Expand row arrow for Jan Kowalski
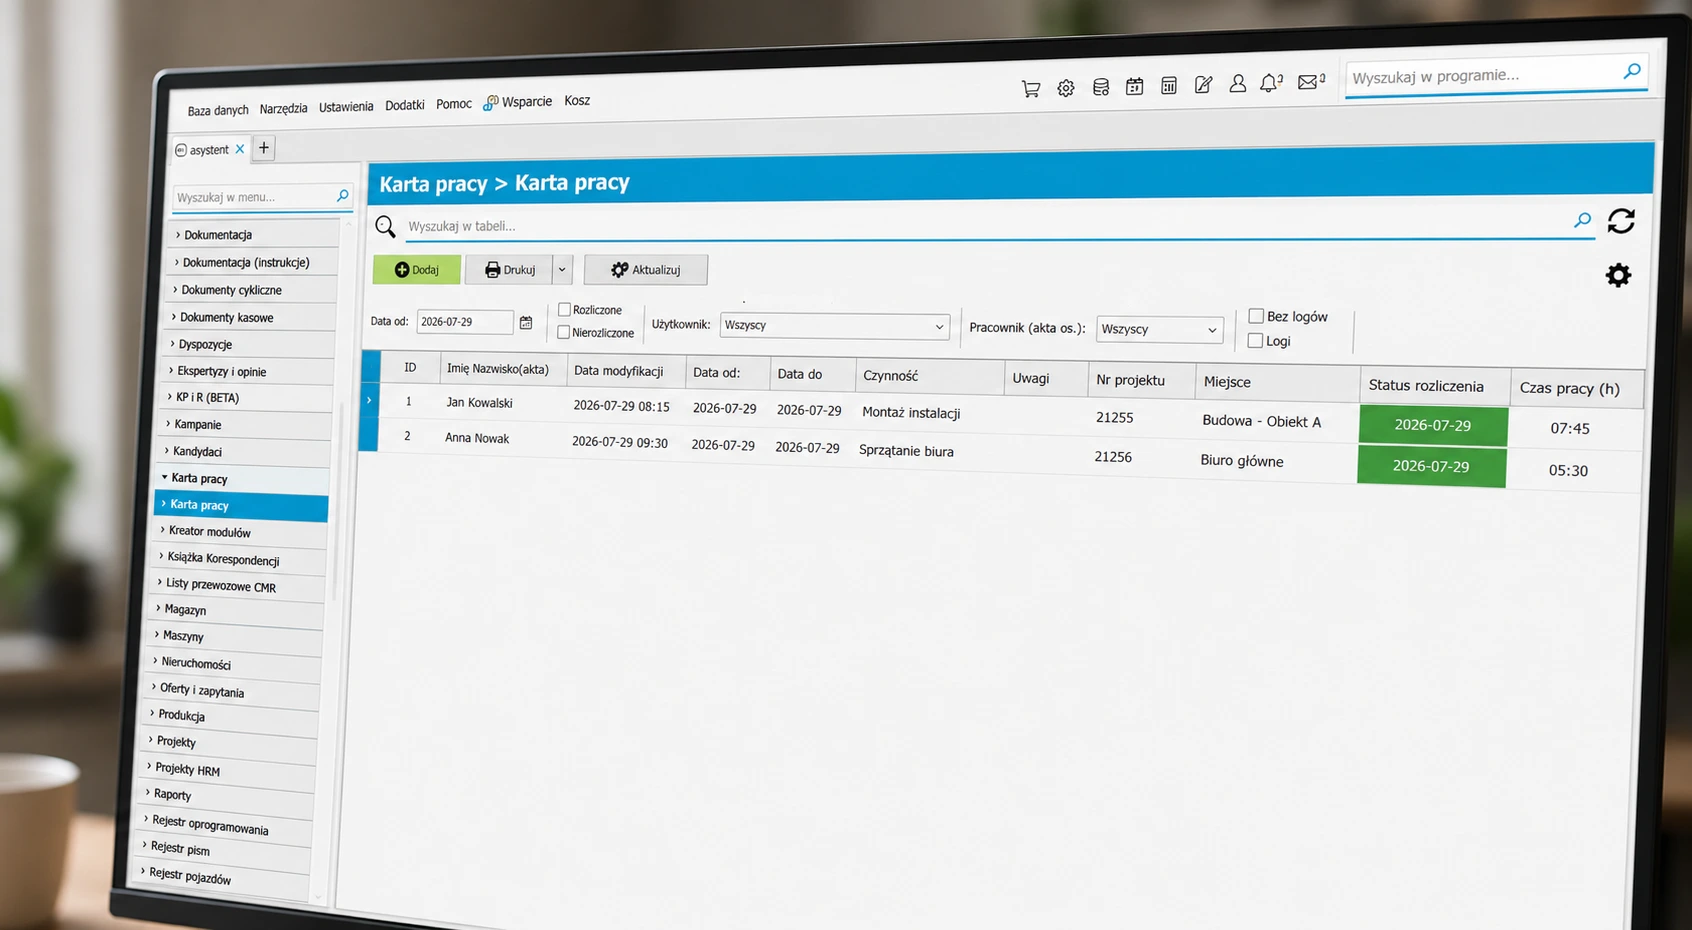 369,400
